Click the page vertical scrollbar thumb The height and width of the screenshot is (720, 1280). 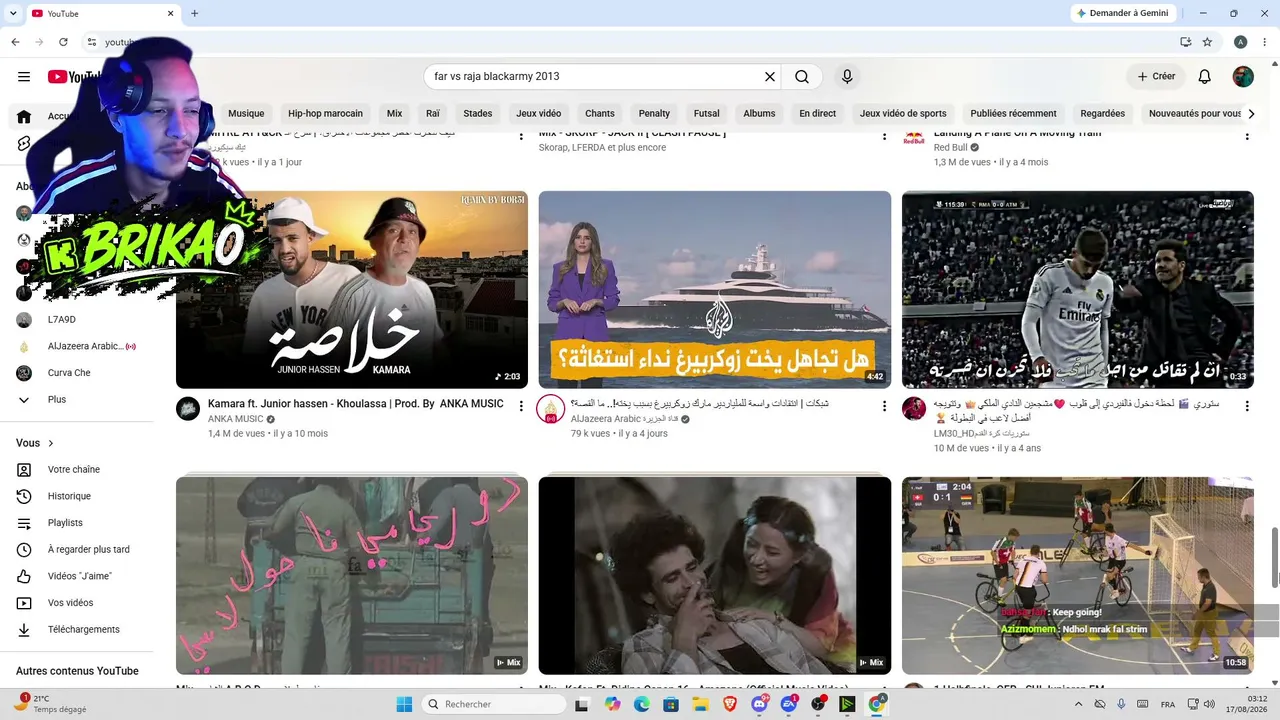click(x=1275, y=557)
